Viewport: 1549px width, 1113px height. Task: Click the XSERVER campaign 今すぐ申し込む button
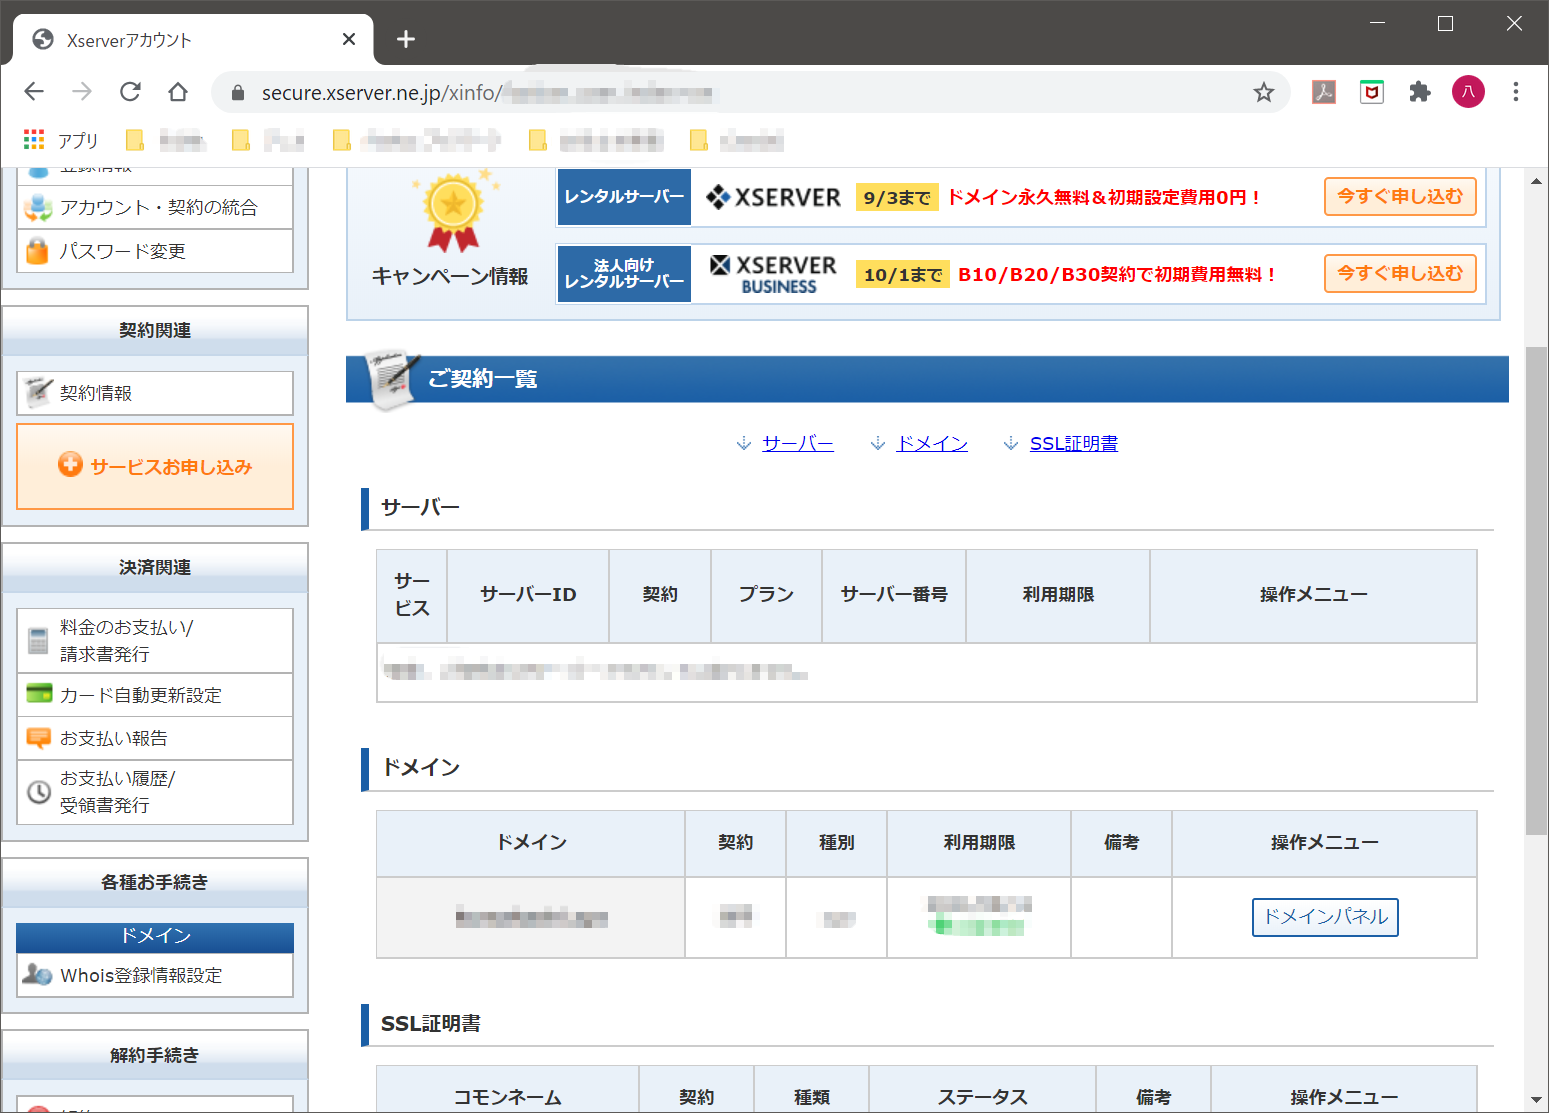point(1400,196)
